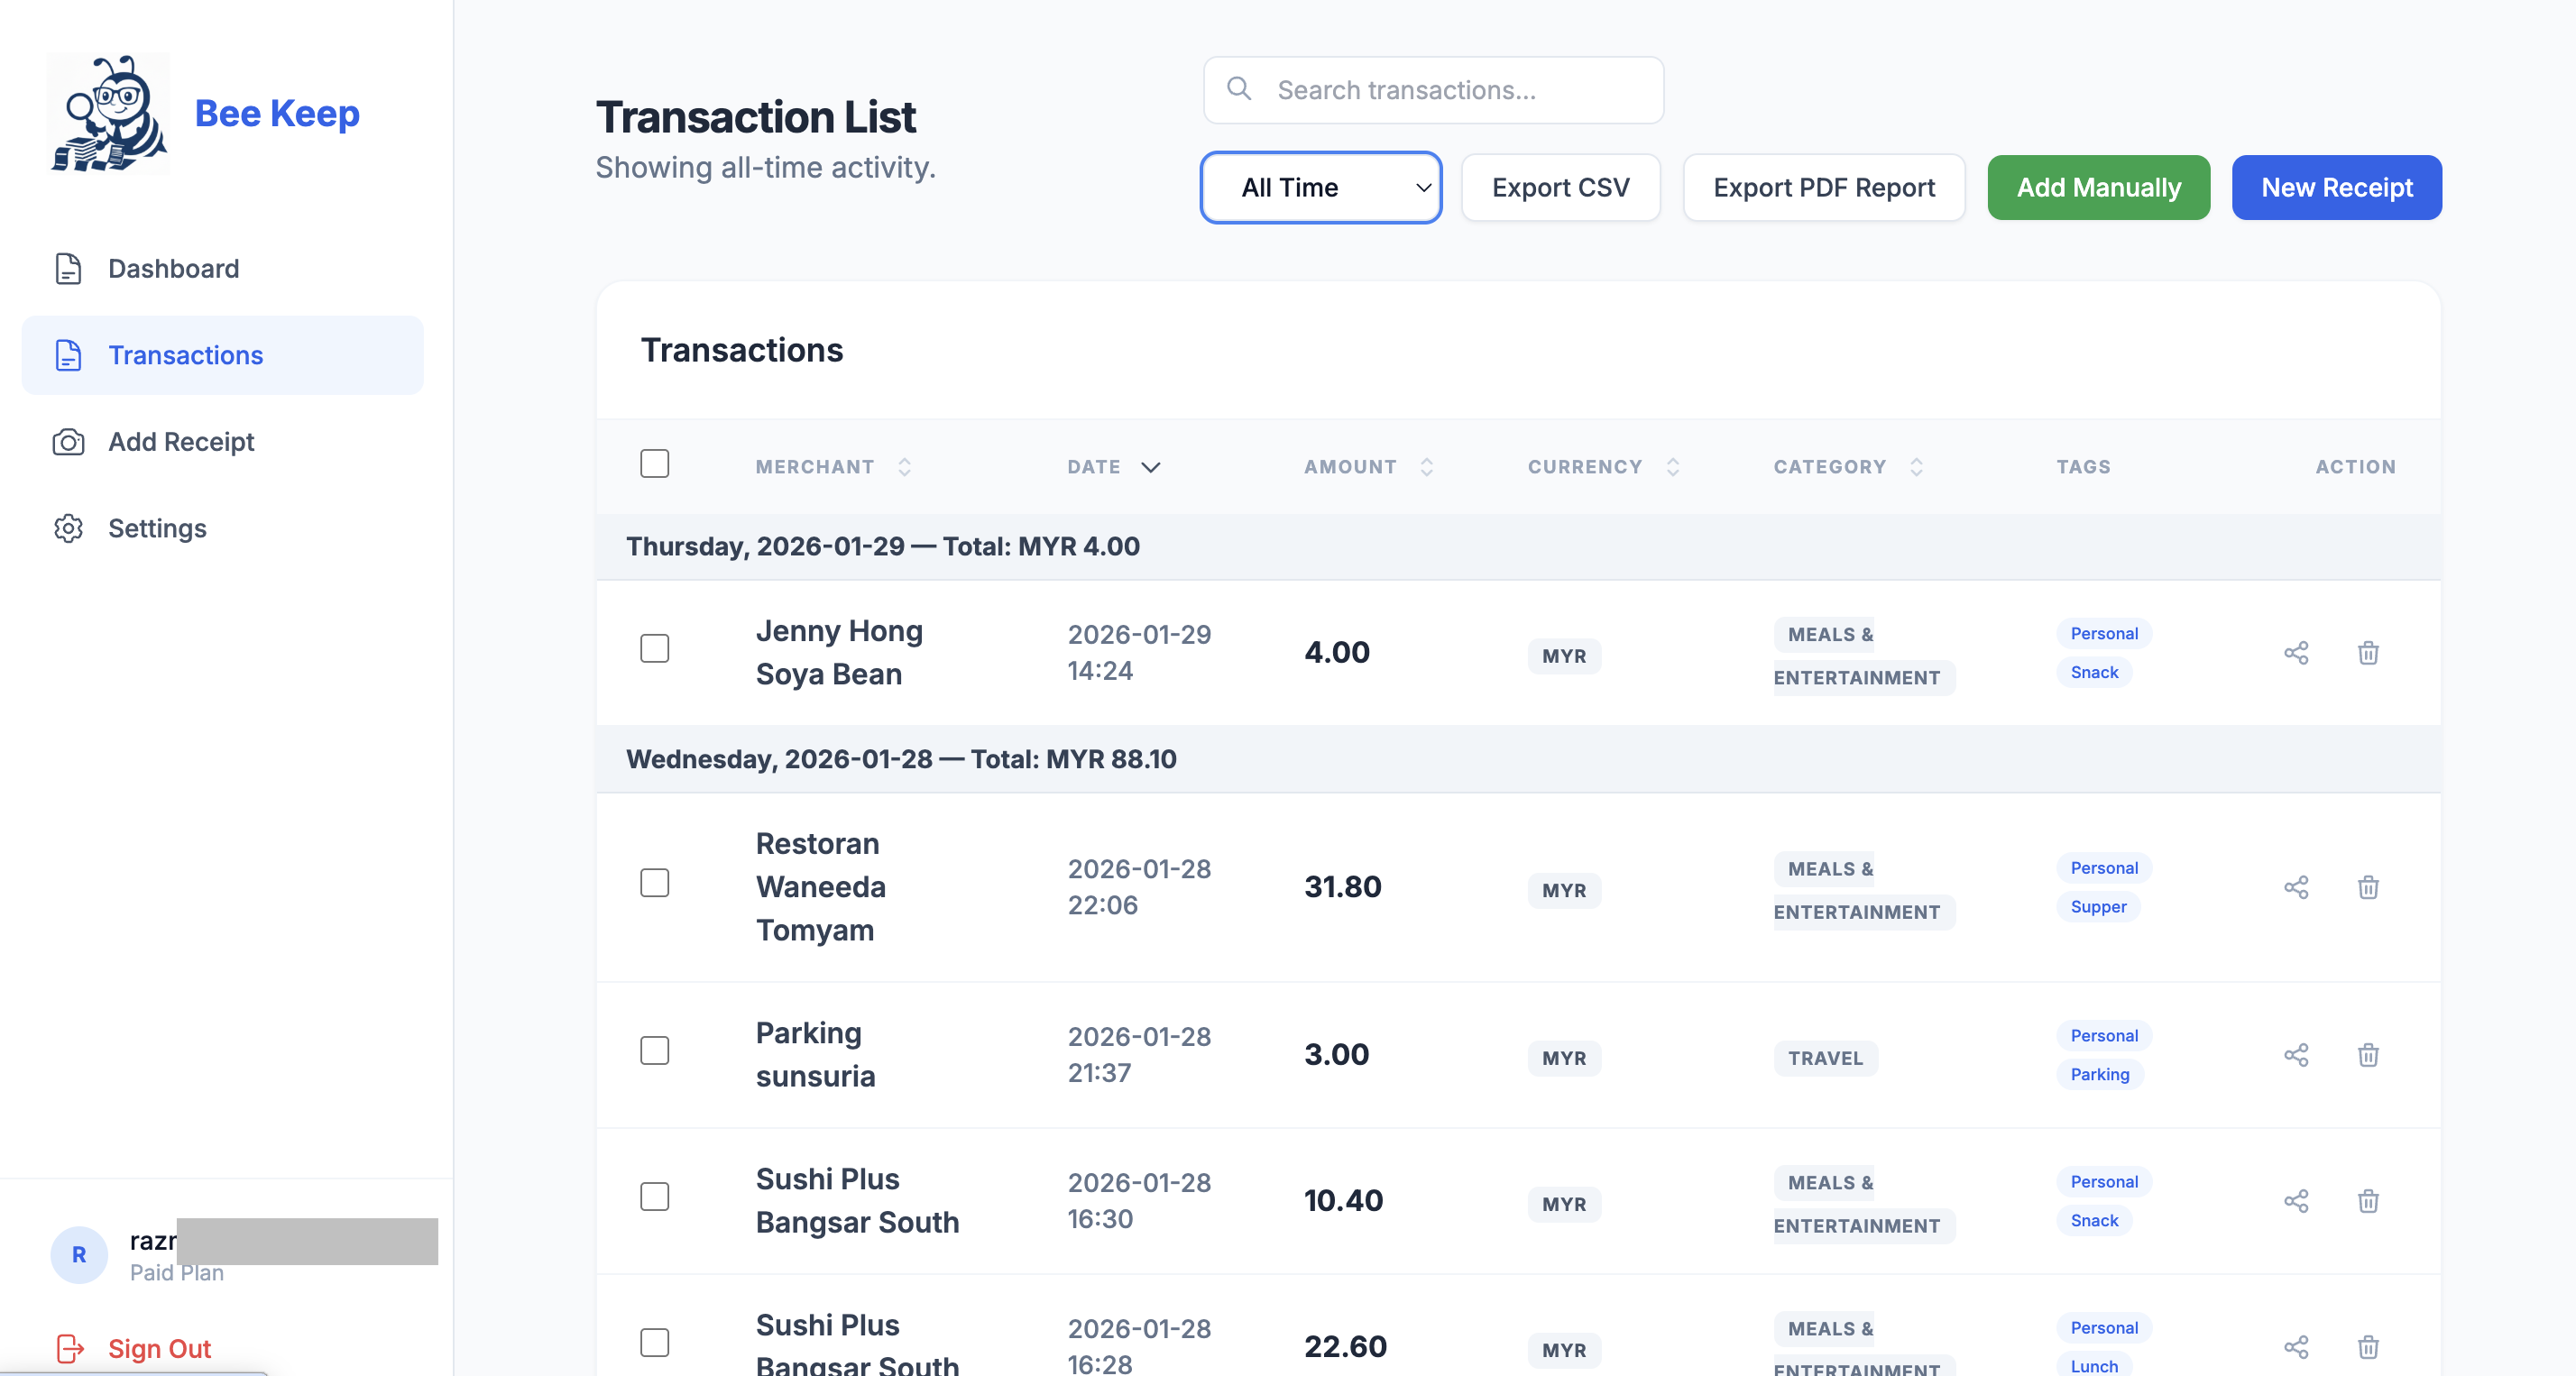Toggle the Date sort order

(x=1113, y=466)
